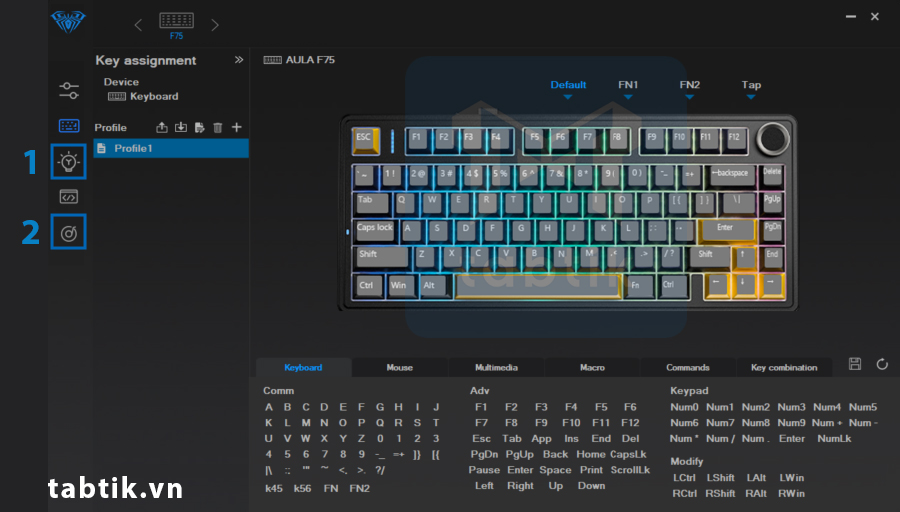The height and width of the screenshot is (512, 900).
Task: Select the spacebar on keyboard image
Action: [537, 286]
